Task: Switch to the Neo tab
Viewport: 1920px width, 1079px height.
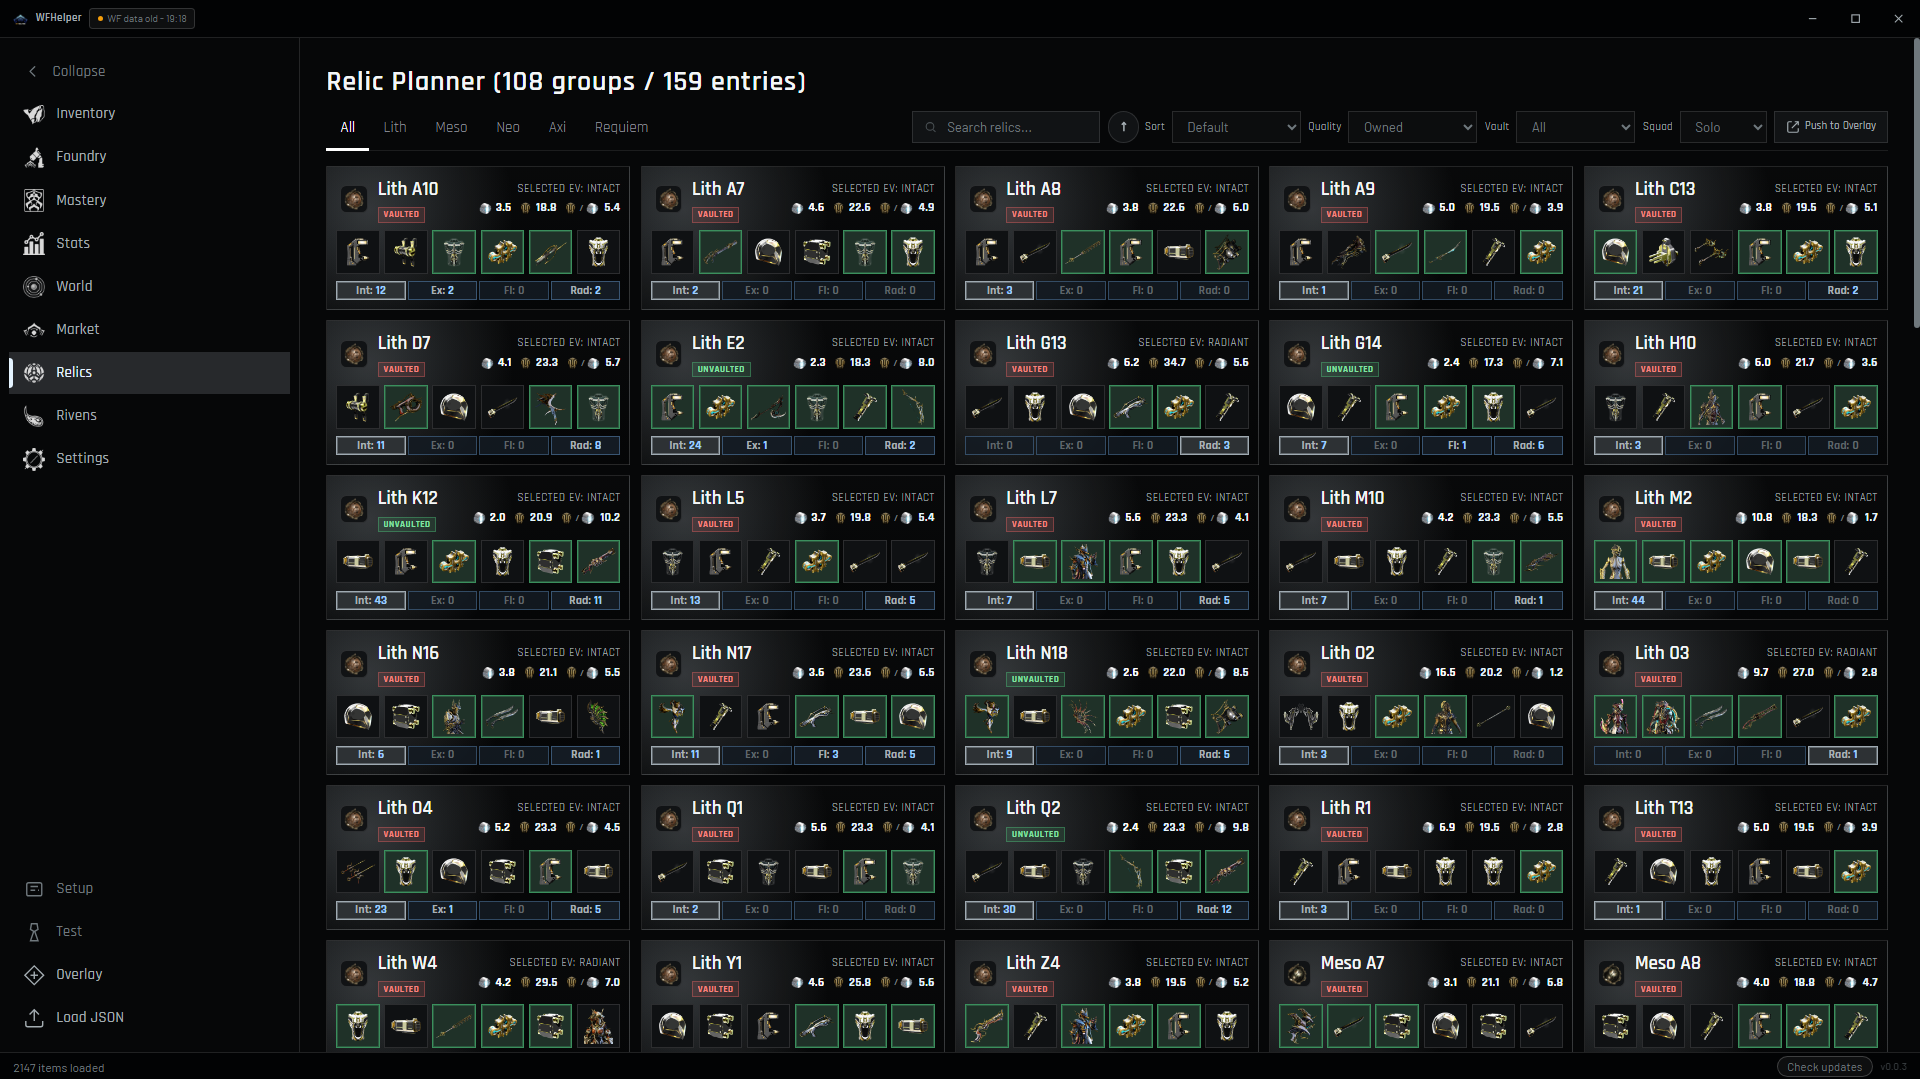Action: click(508, 128)
